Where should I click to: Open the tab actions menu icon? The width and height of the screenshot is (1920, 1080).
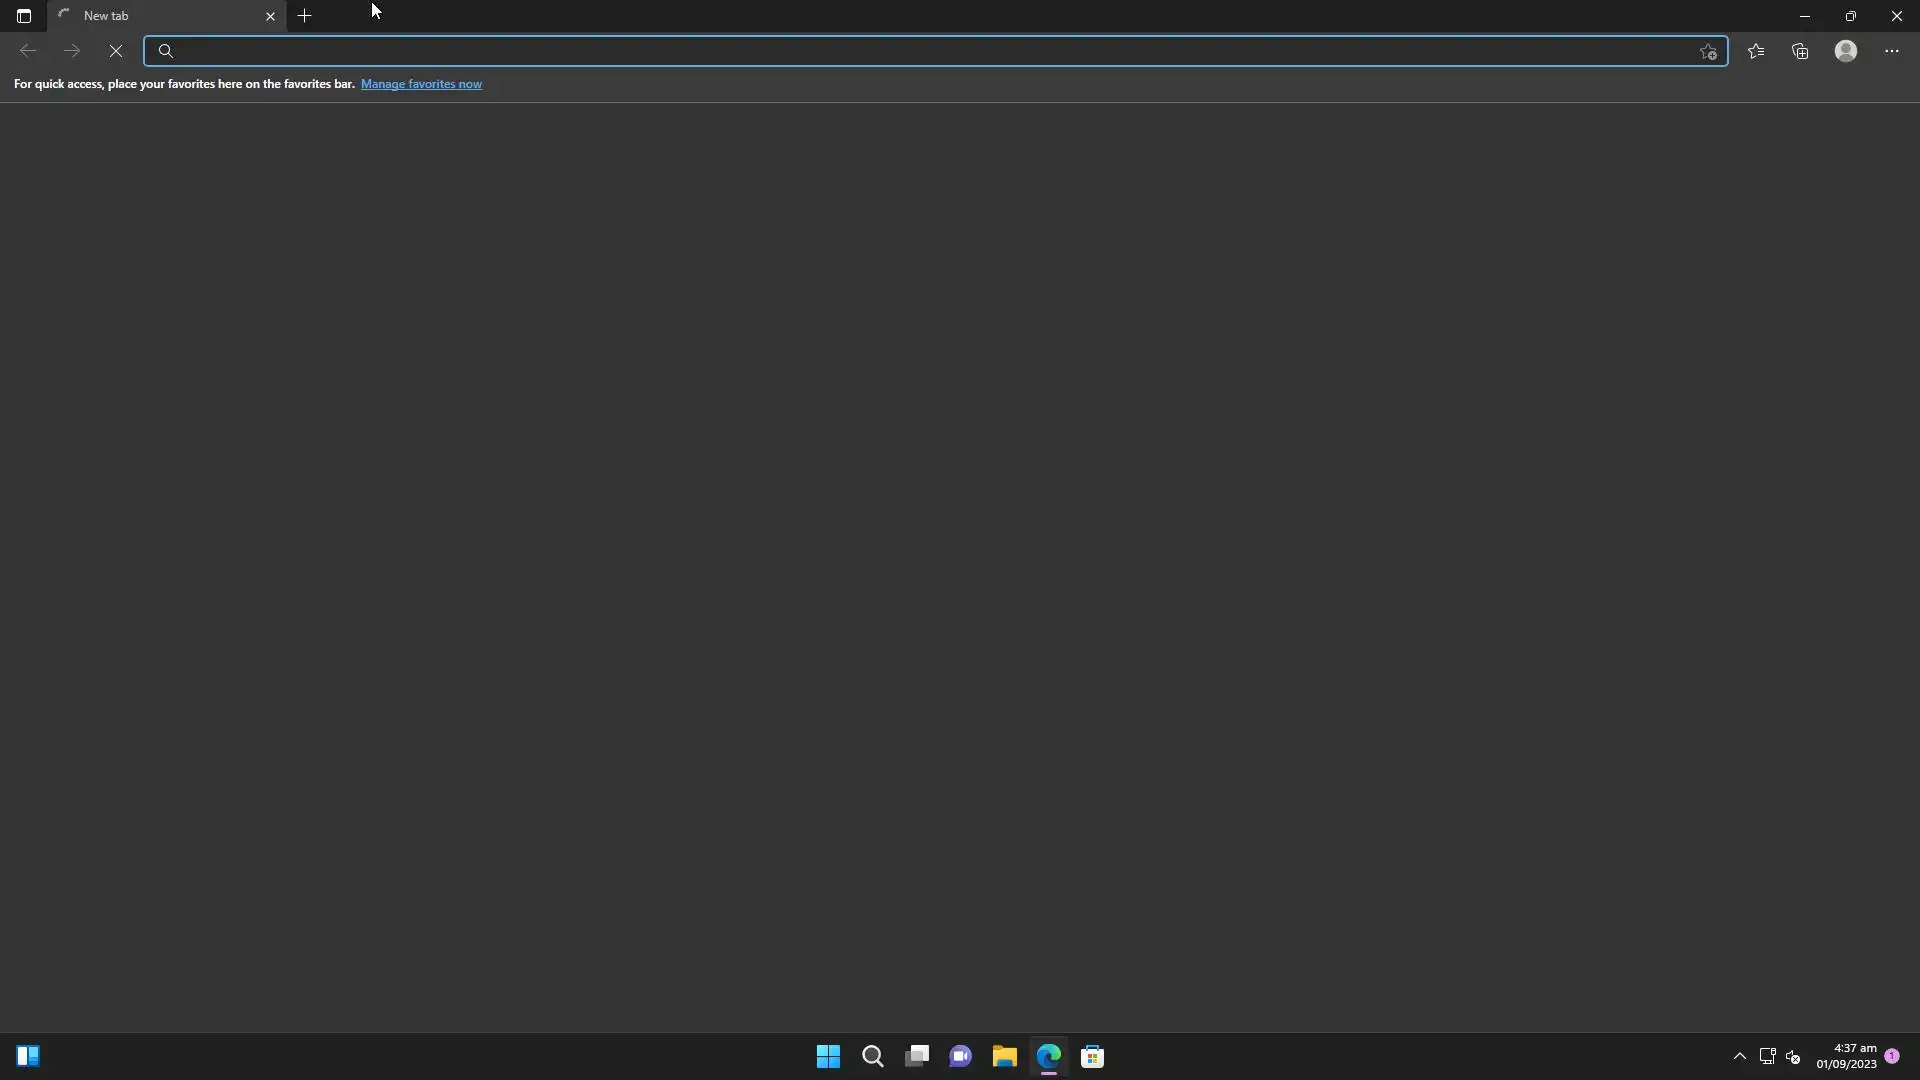(x=24, y=16)
